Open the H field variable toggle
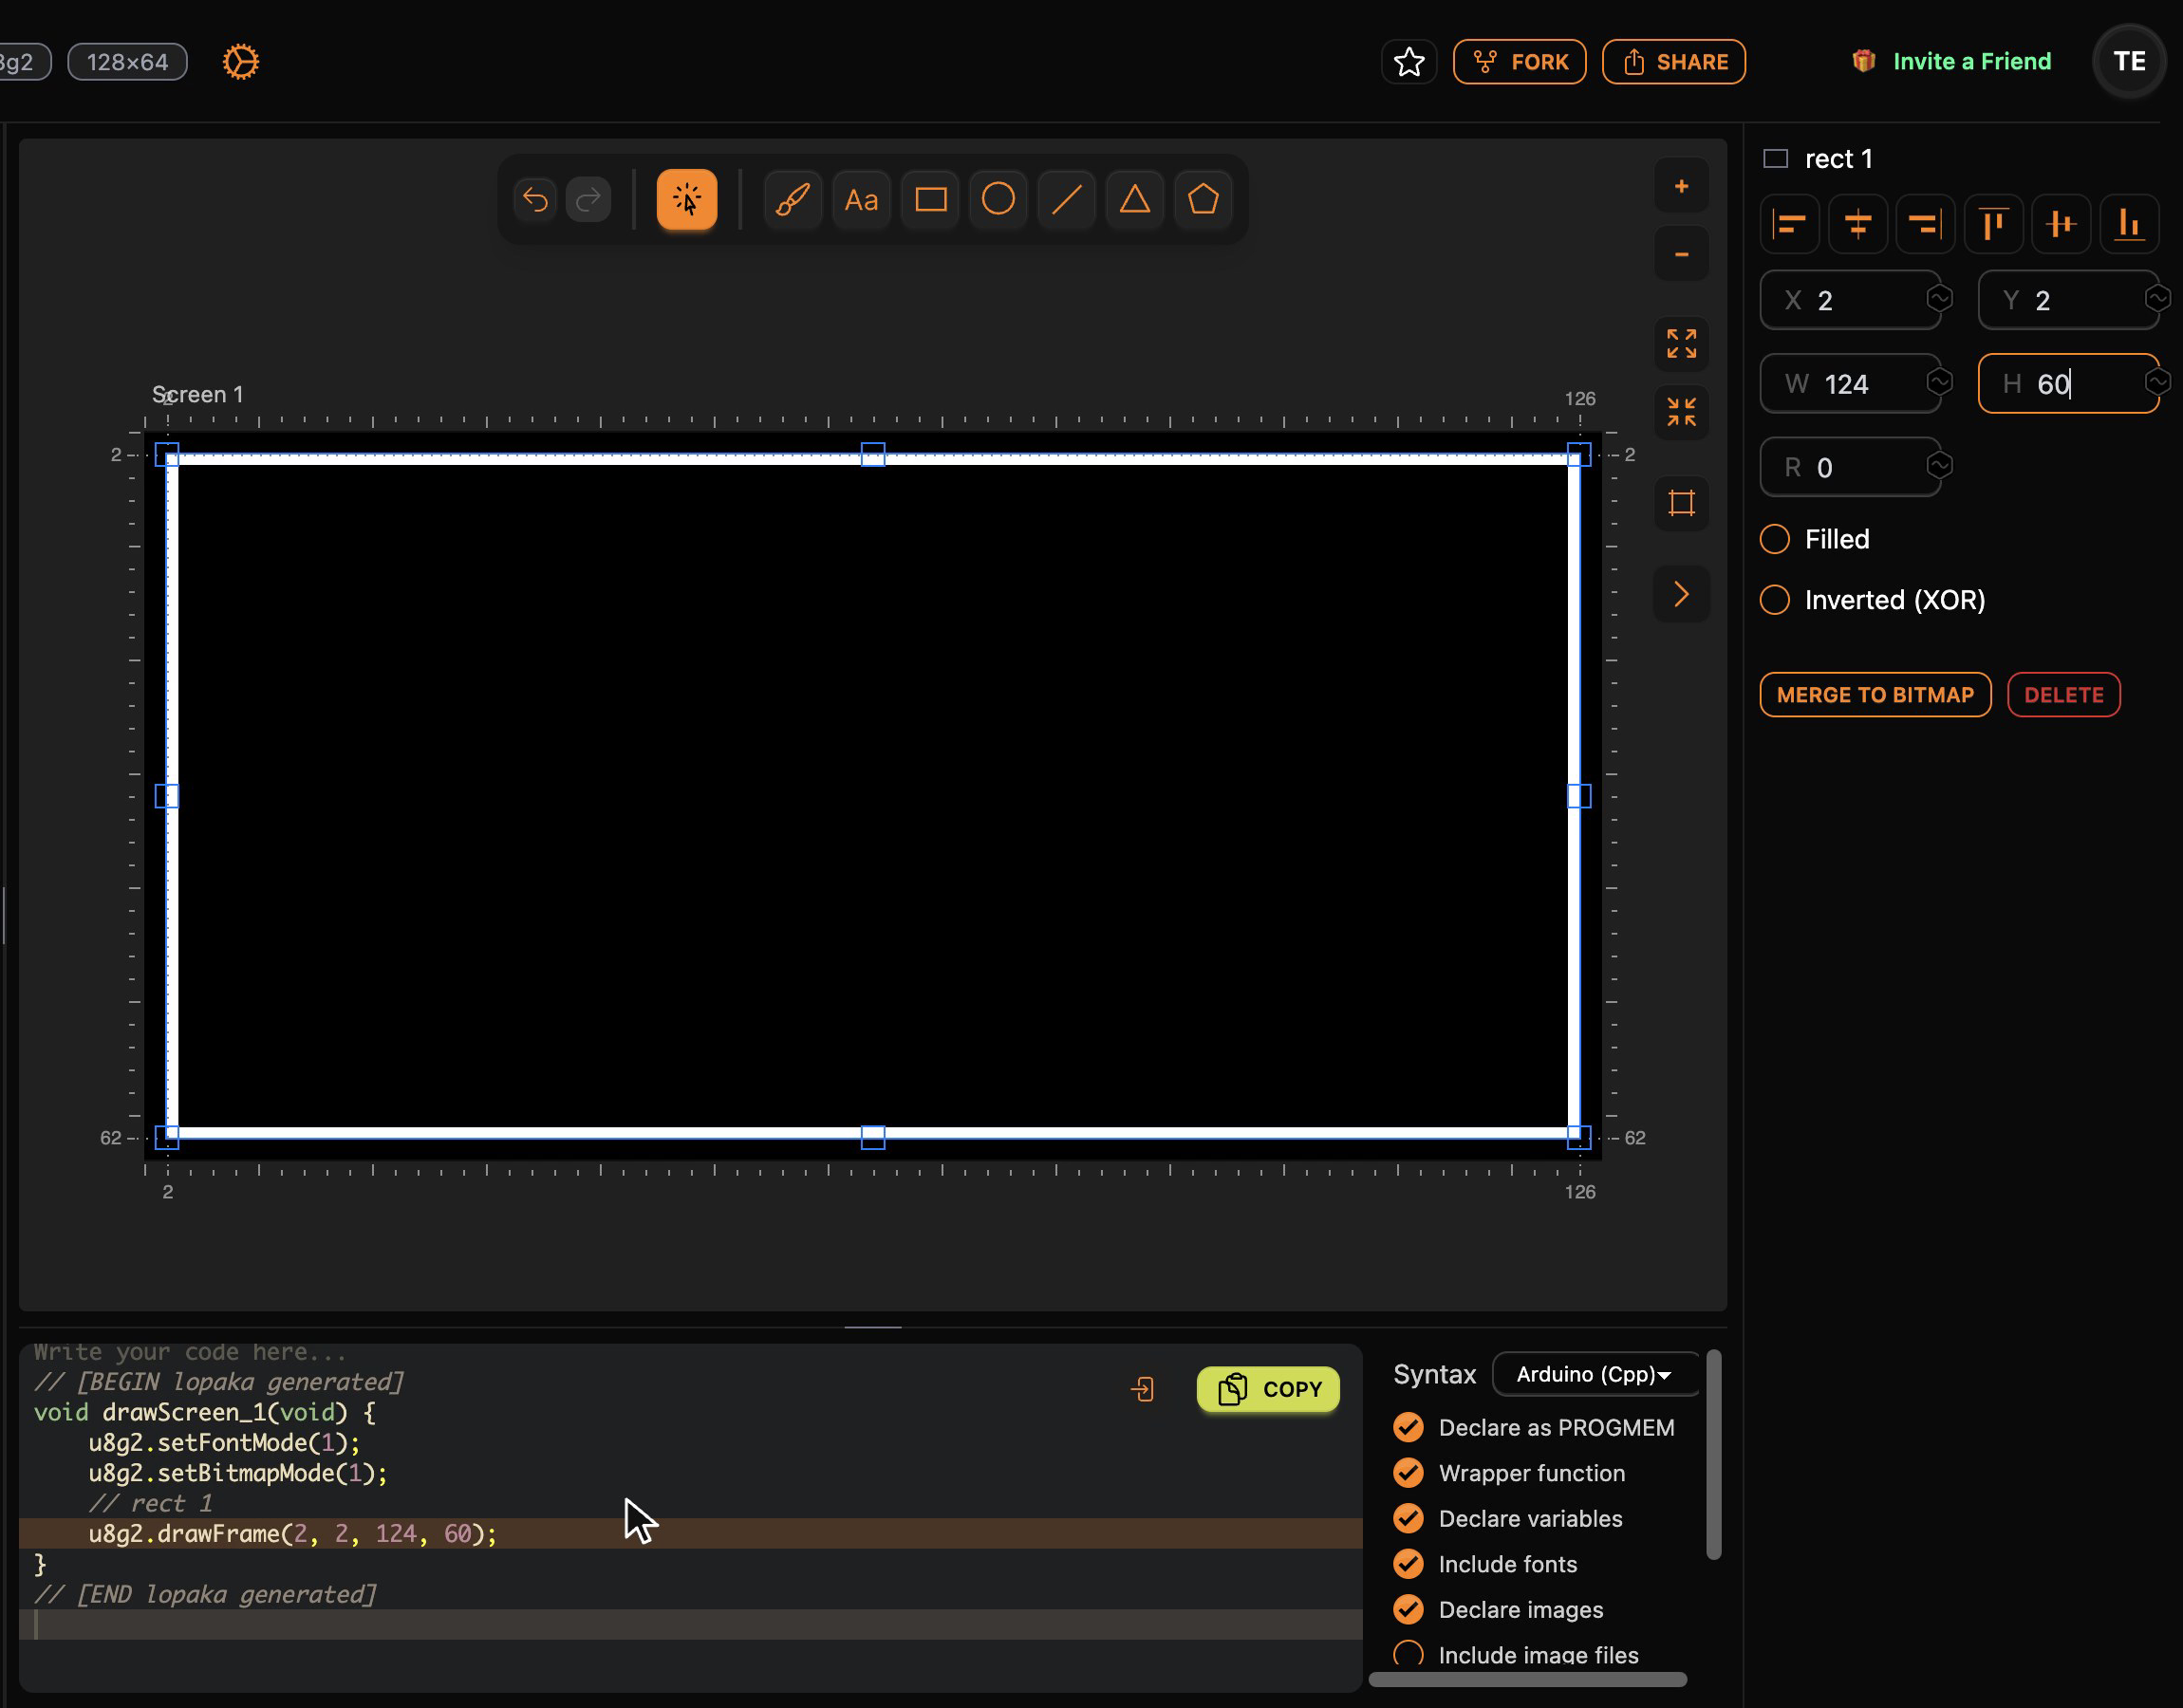2183x1708 pixels. click(2158, 382)
